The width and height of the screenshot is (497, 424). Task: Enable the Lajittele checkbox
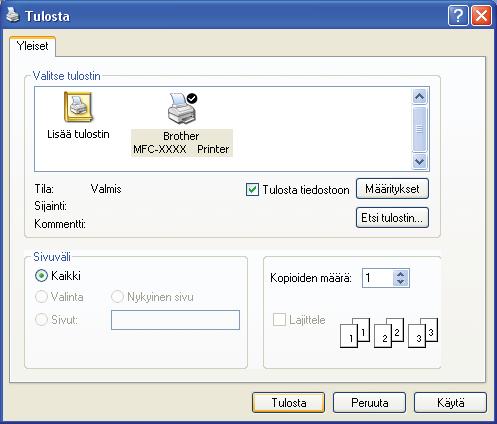(279, 319)
